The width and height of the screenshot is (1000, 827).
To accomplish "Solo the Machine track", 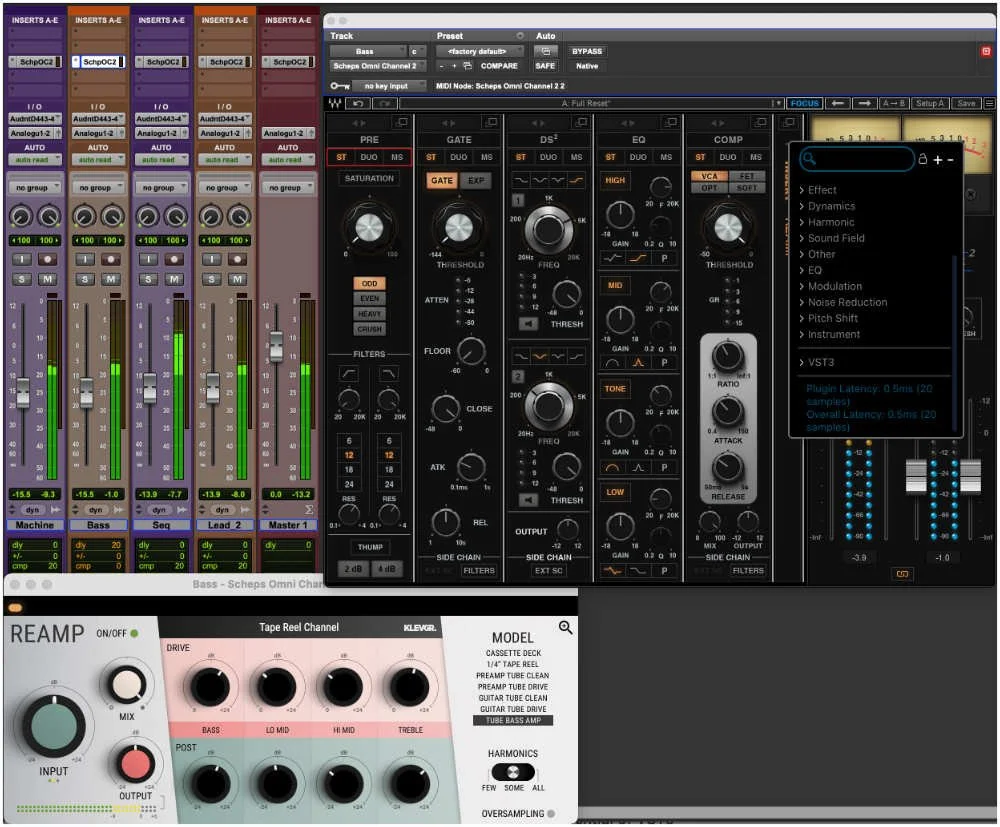I will [x=22, y=279].
